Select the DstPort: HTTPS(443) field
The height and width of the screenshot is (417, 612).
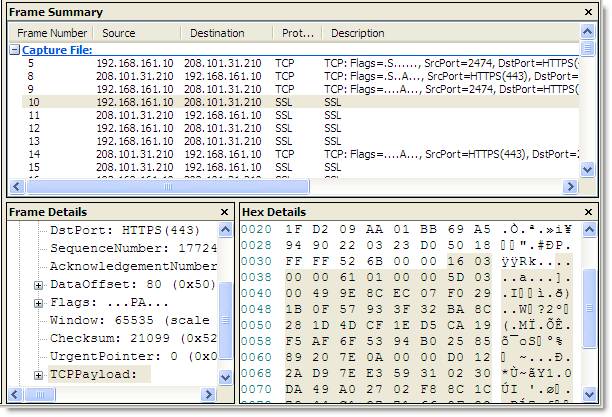pos(125,230)
